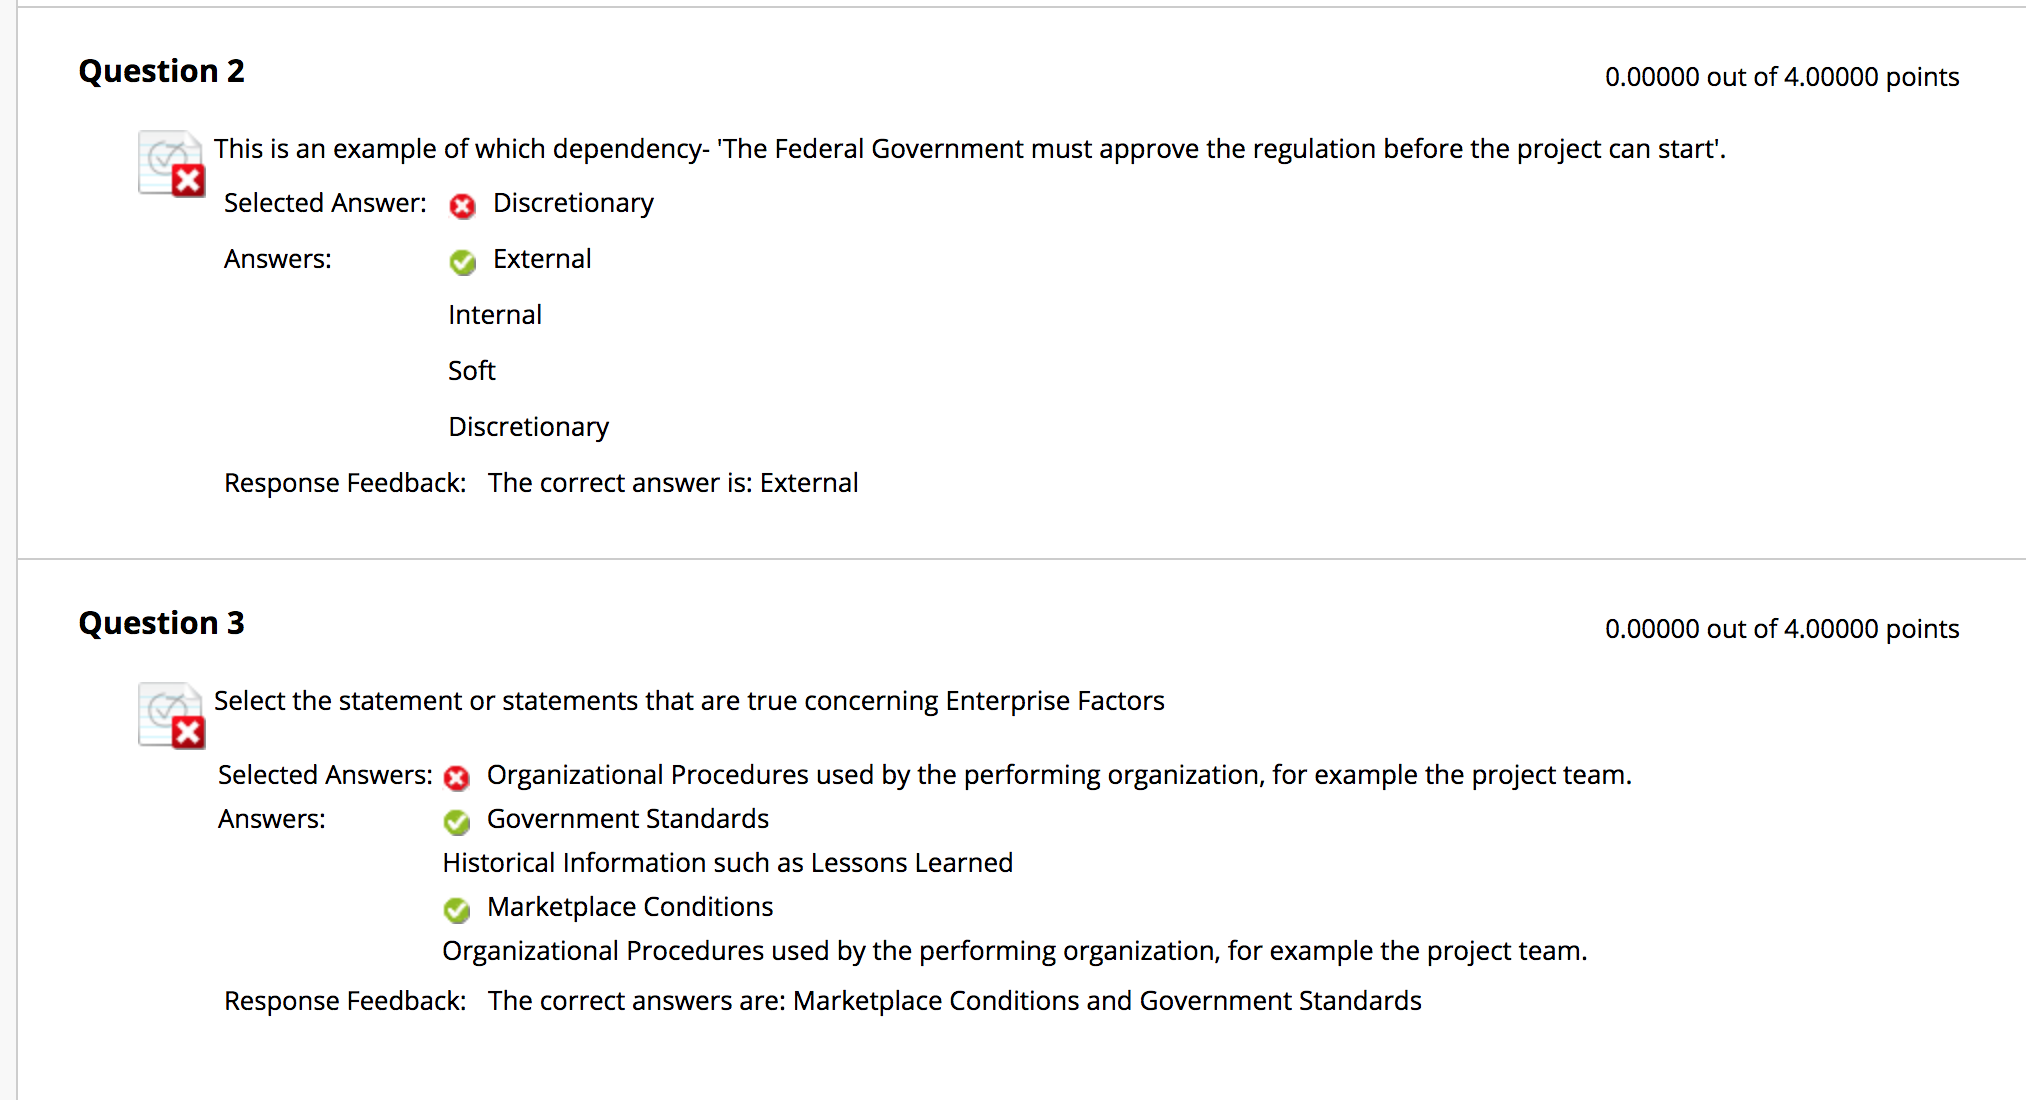Click red X icon next to selected Discretionary
2026x1100 pixels.
(x=462, y=206)
